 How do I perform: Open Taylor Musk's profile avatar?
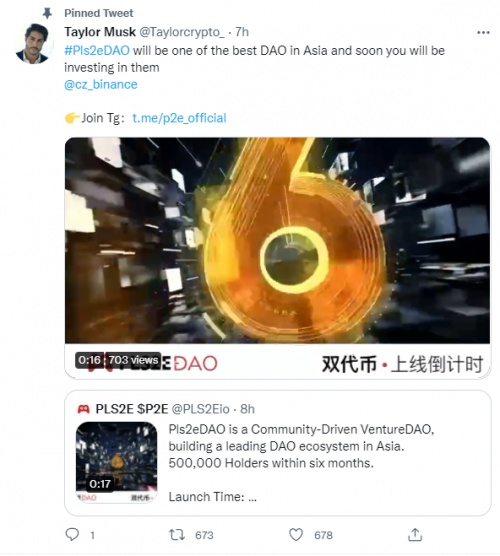point(34,44)
